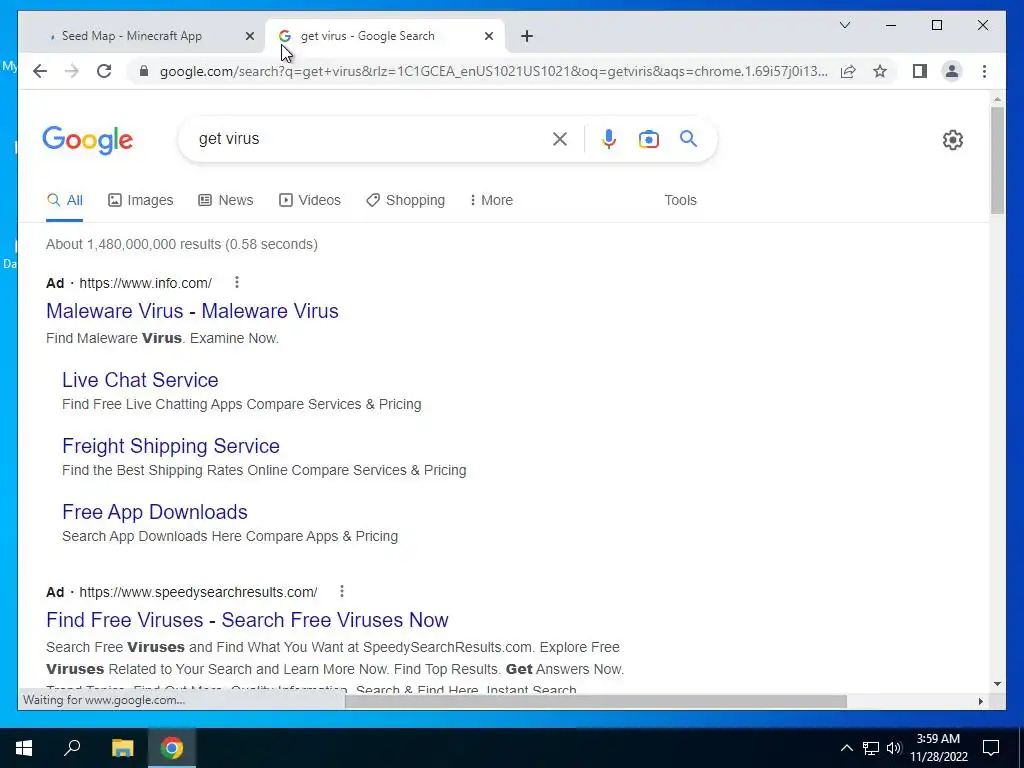
Task: Click the Chrome taskbar icon
Action: [172, 748]
